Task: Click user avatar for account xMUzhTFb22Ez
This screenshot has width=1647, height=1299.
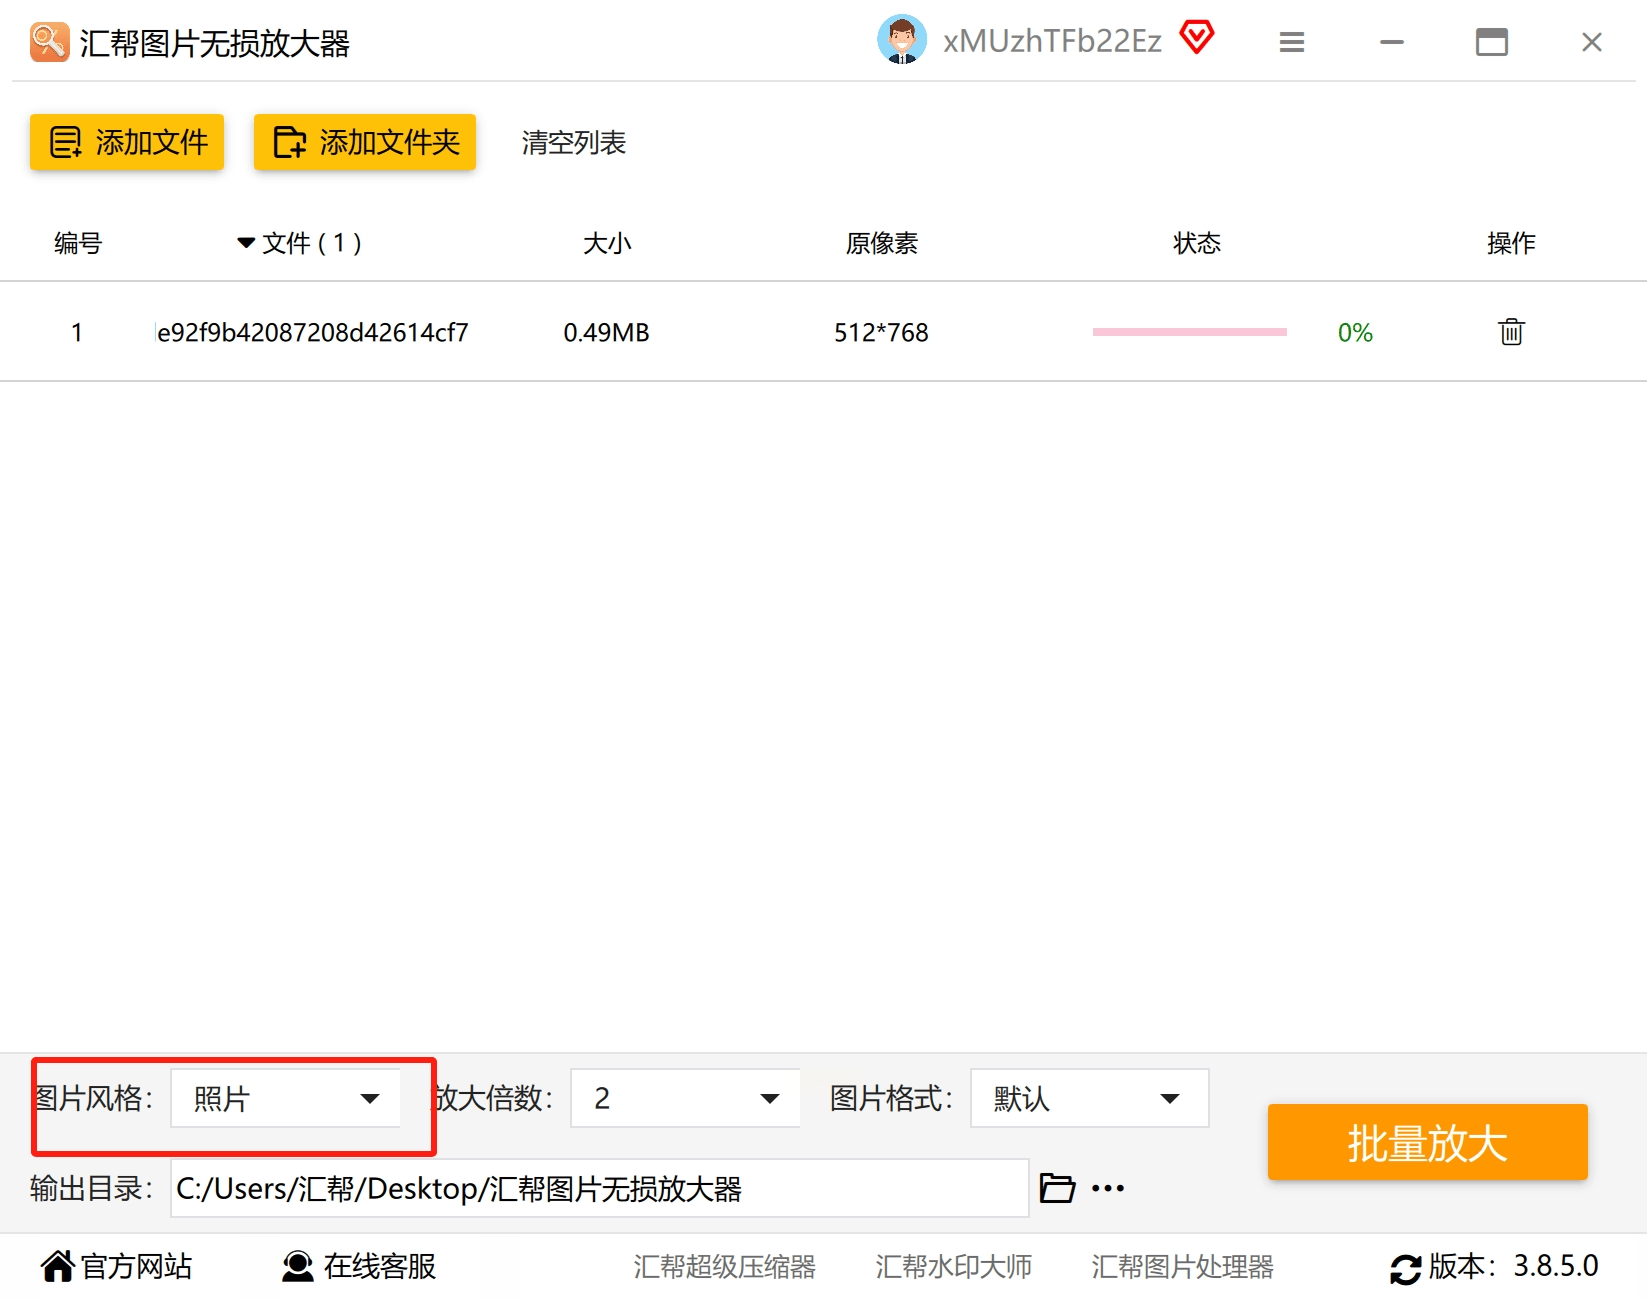Action: pos(901,40)
